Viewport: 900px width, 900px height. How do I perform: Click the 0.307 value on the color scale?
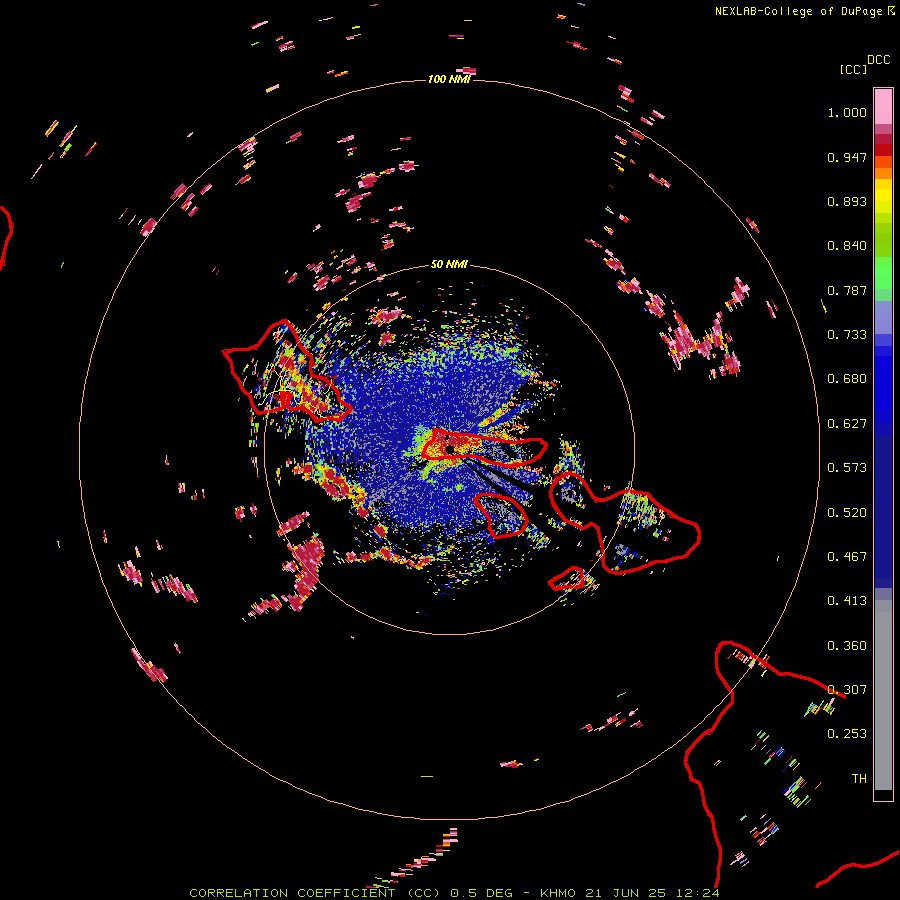[847, 690]
